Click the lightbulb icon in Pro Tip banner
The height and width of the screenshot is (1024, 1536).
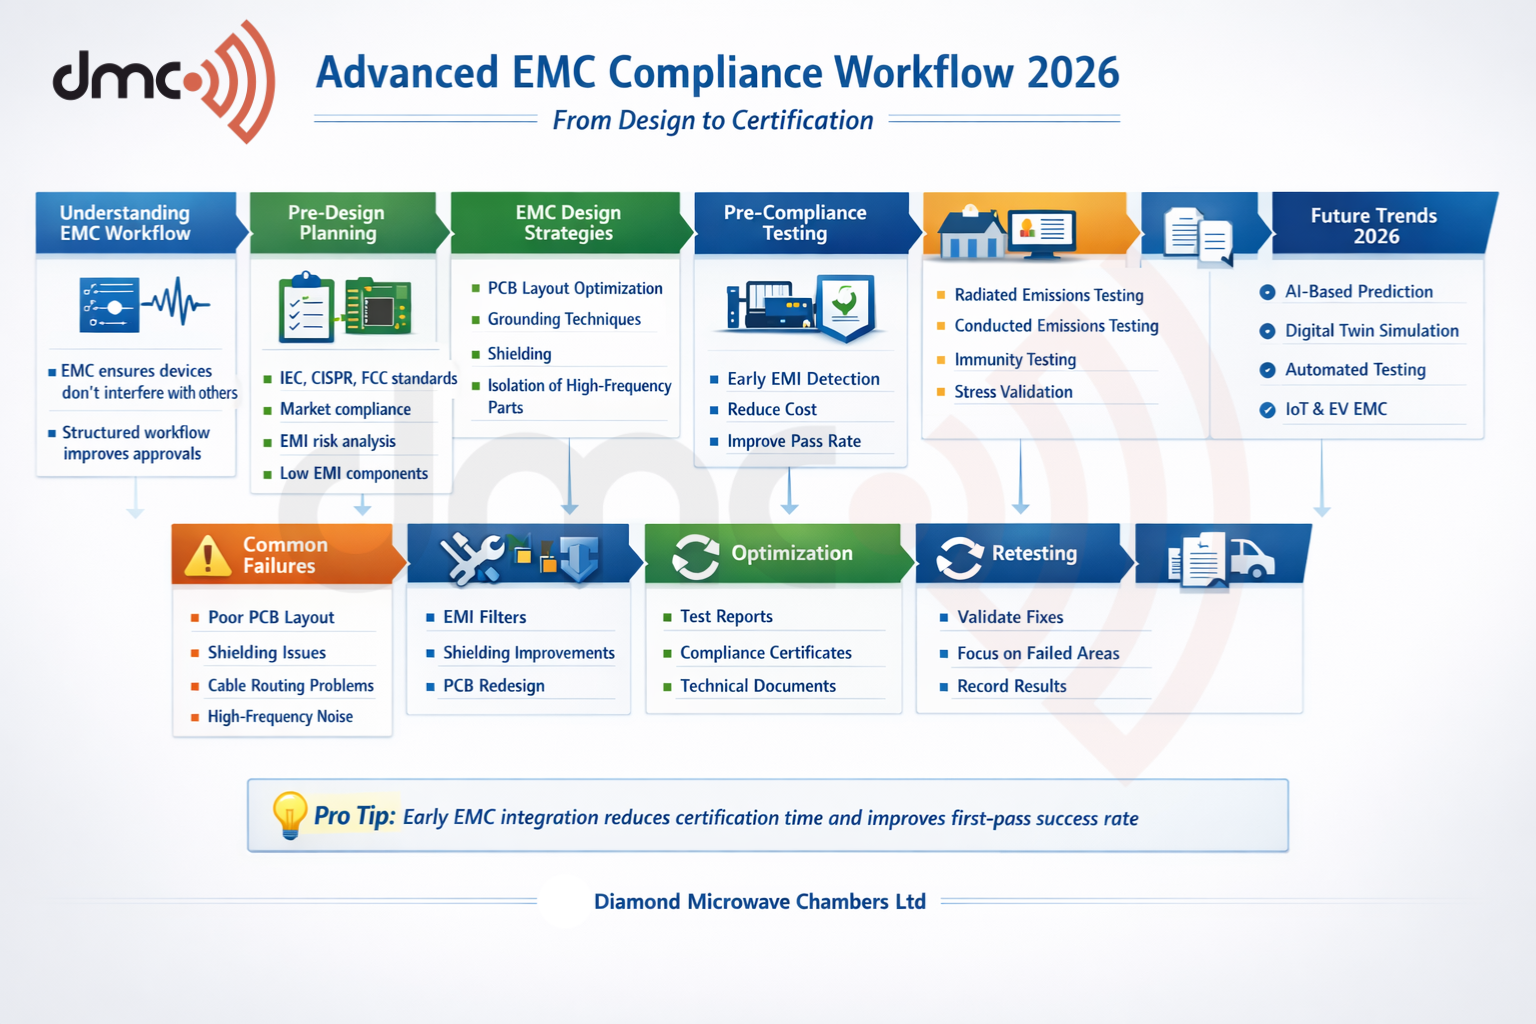click(x=289, y=816)
